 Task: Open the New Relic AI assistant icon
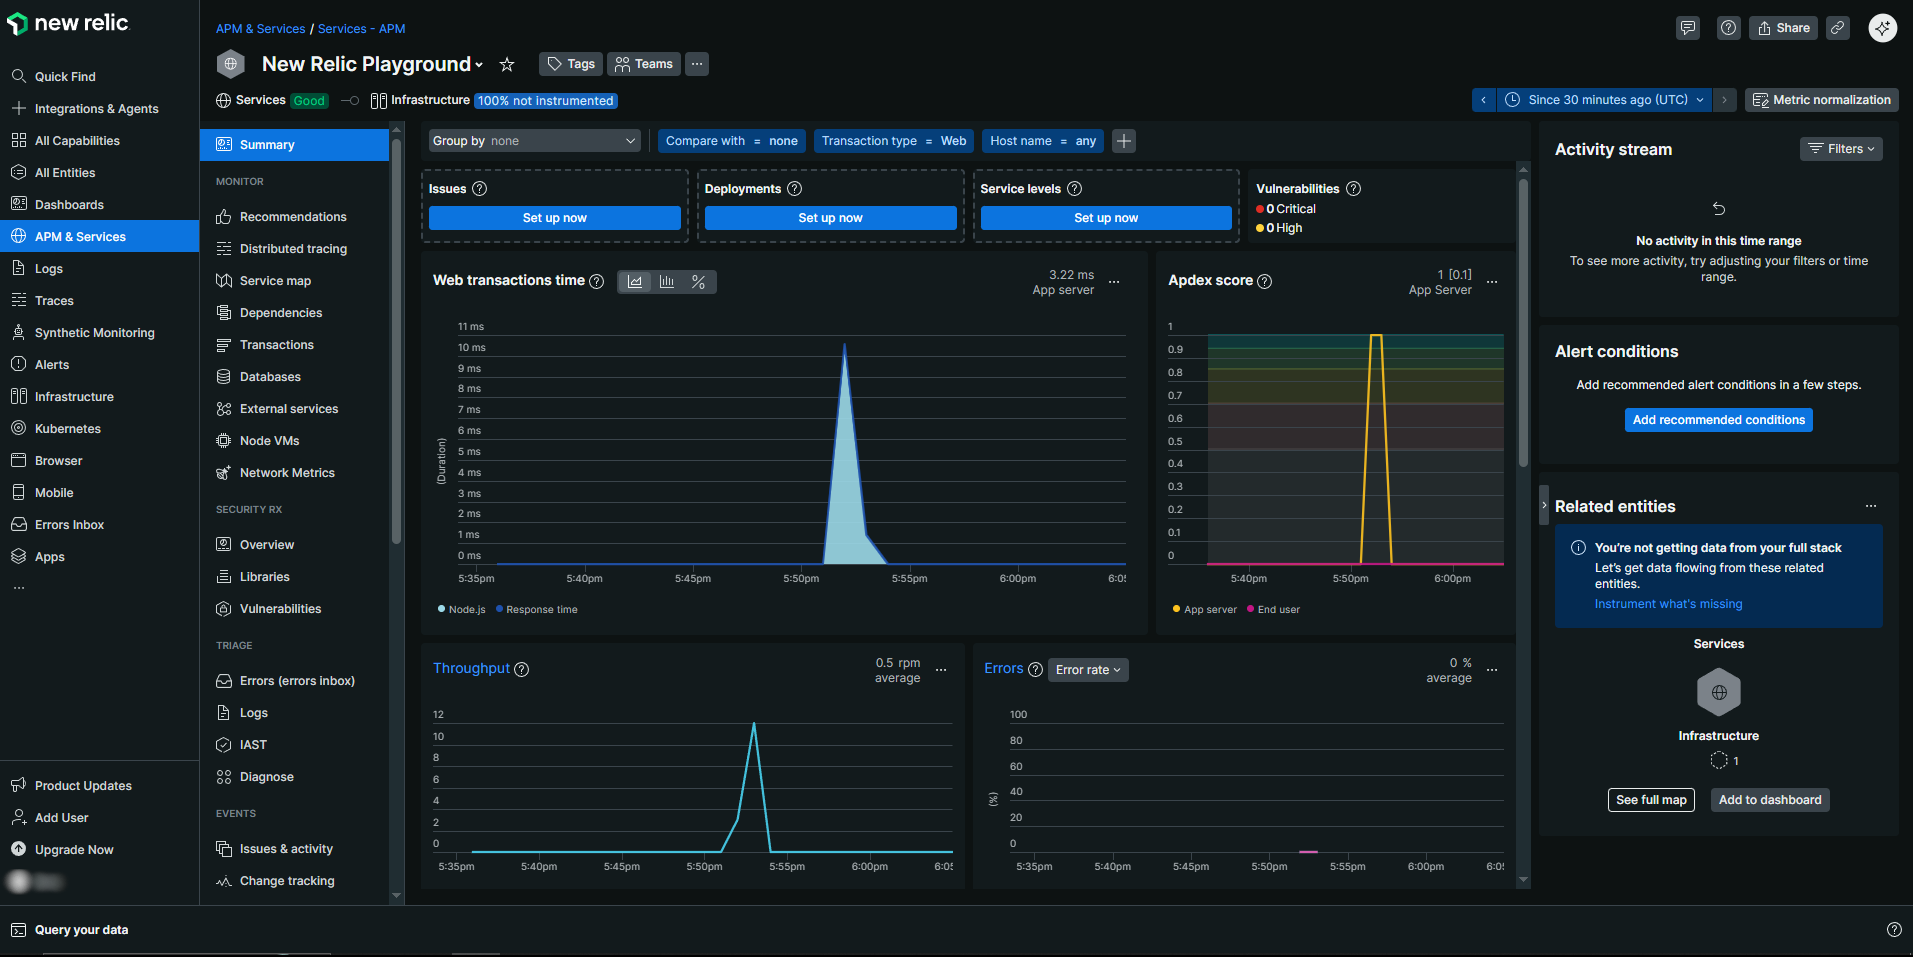pyautogui.click(x=1882, y=28)
